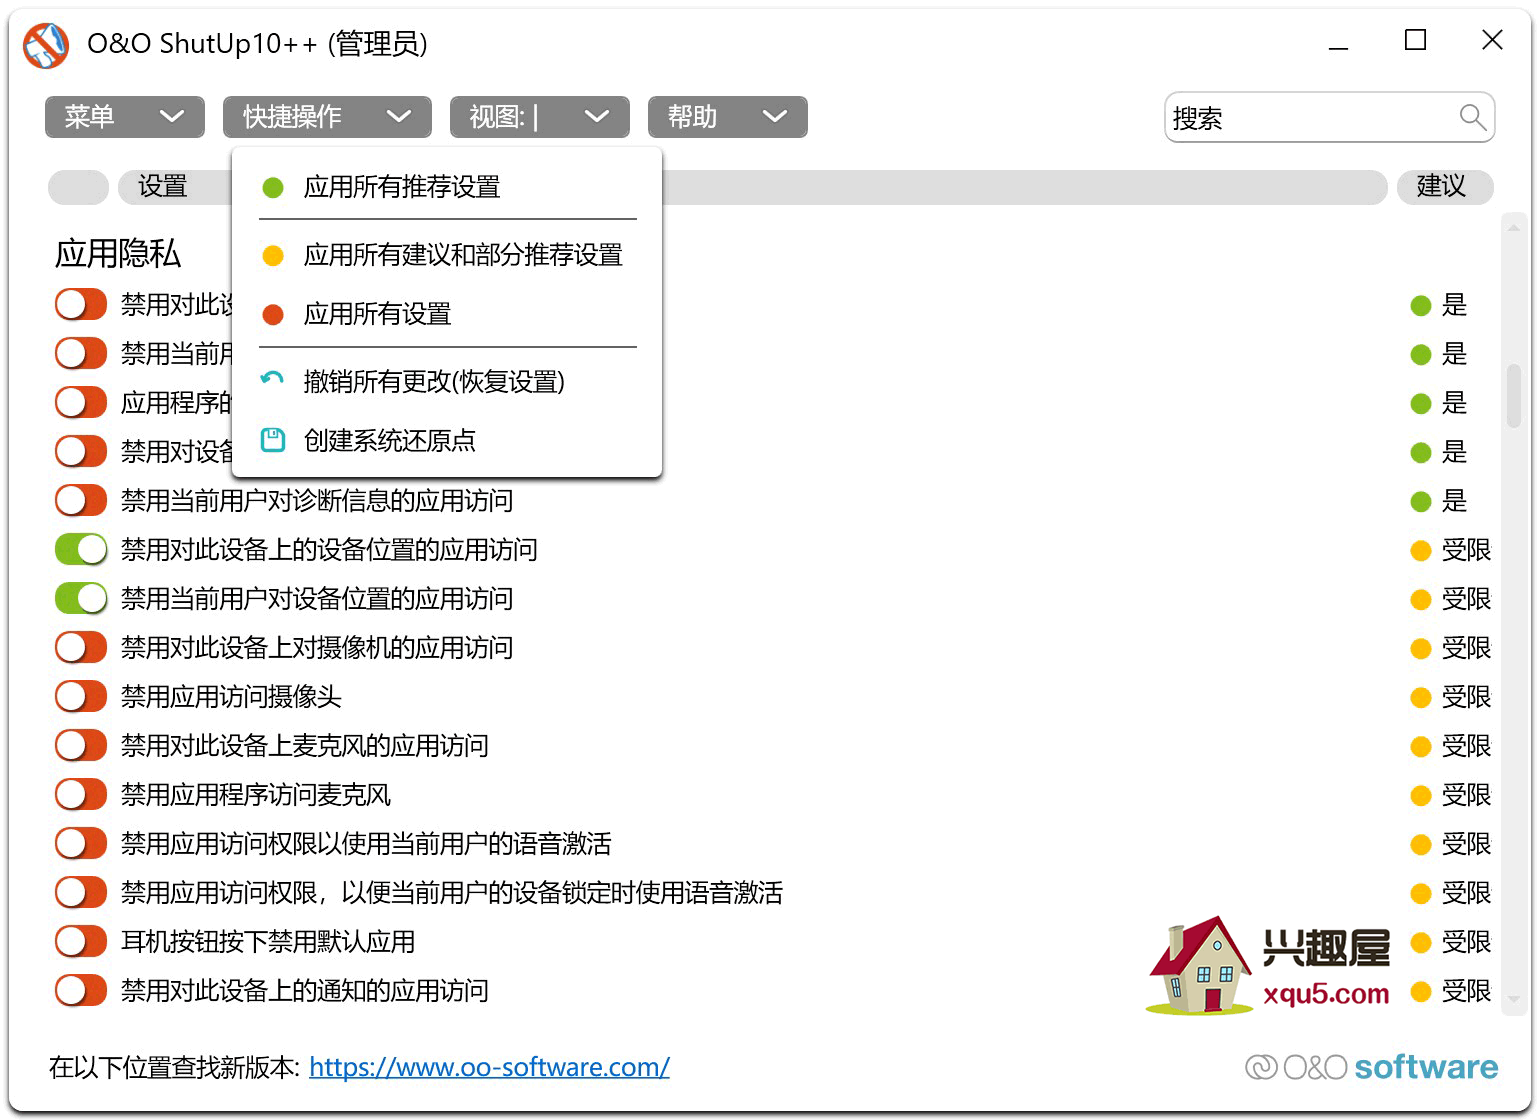The image size is (1540, 1120).
Task: Click the blank column header left of 设置
Action: tap(78, 187)
